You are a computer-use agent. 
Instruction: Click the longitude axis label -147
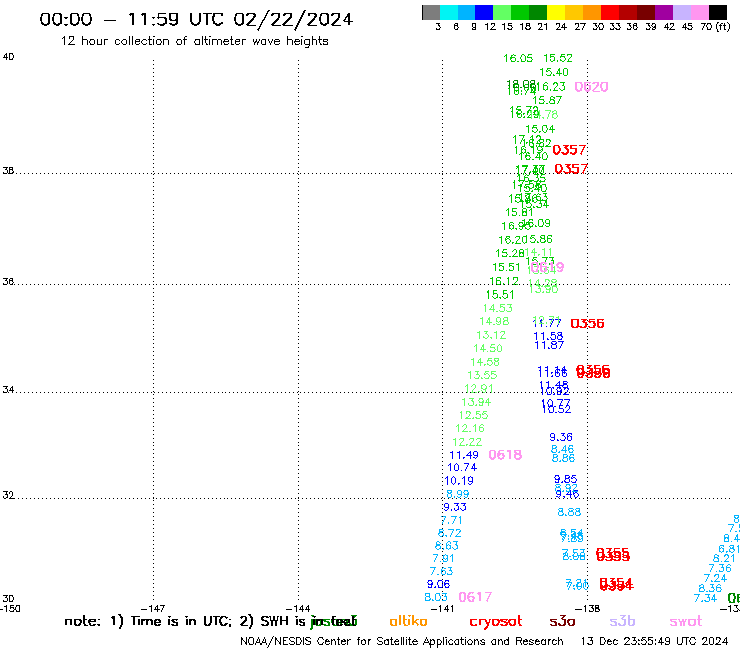(x=153, y=609)
